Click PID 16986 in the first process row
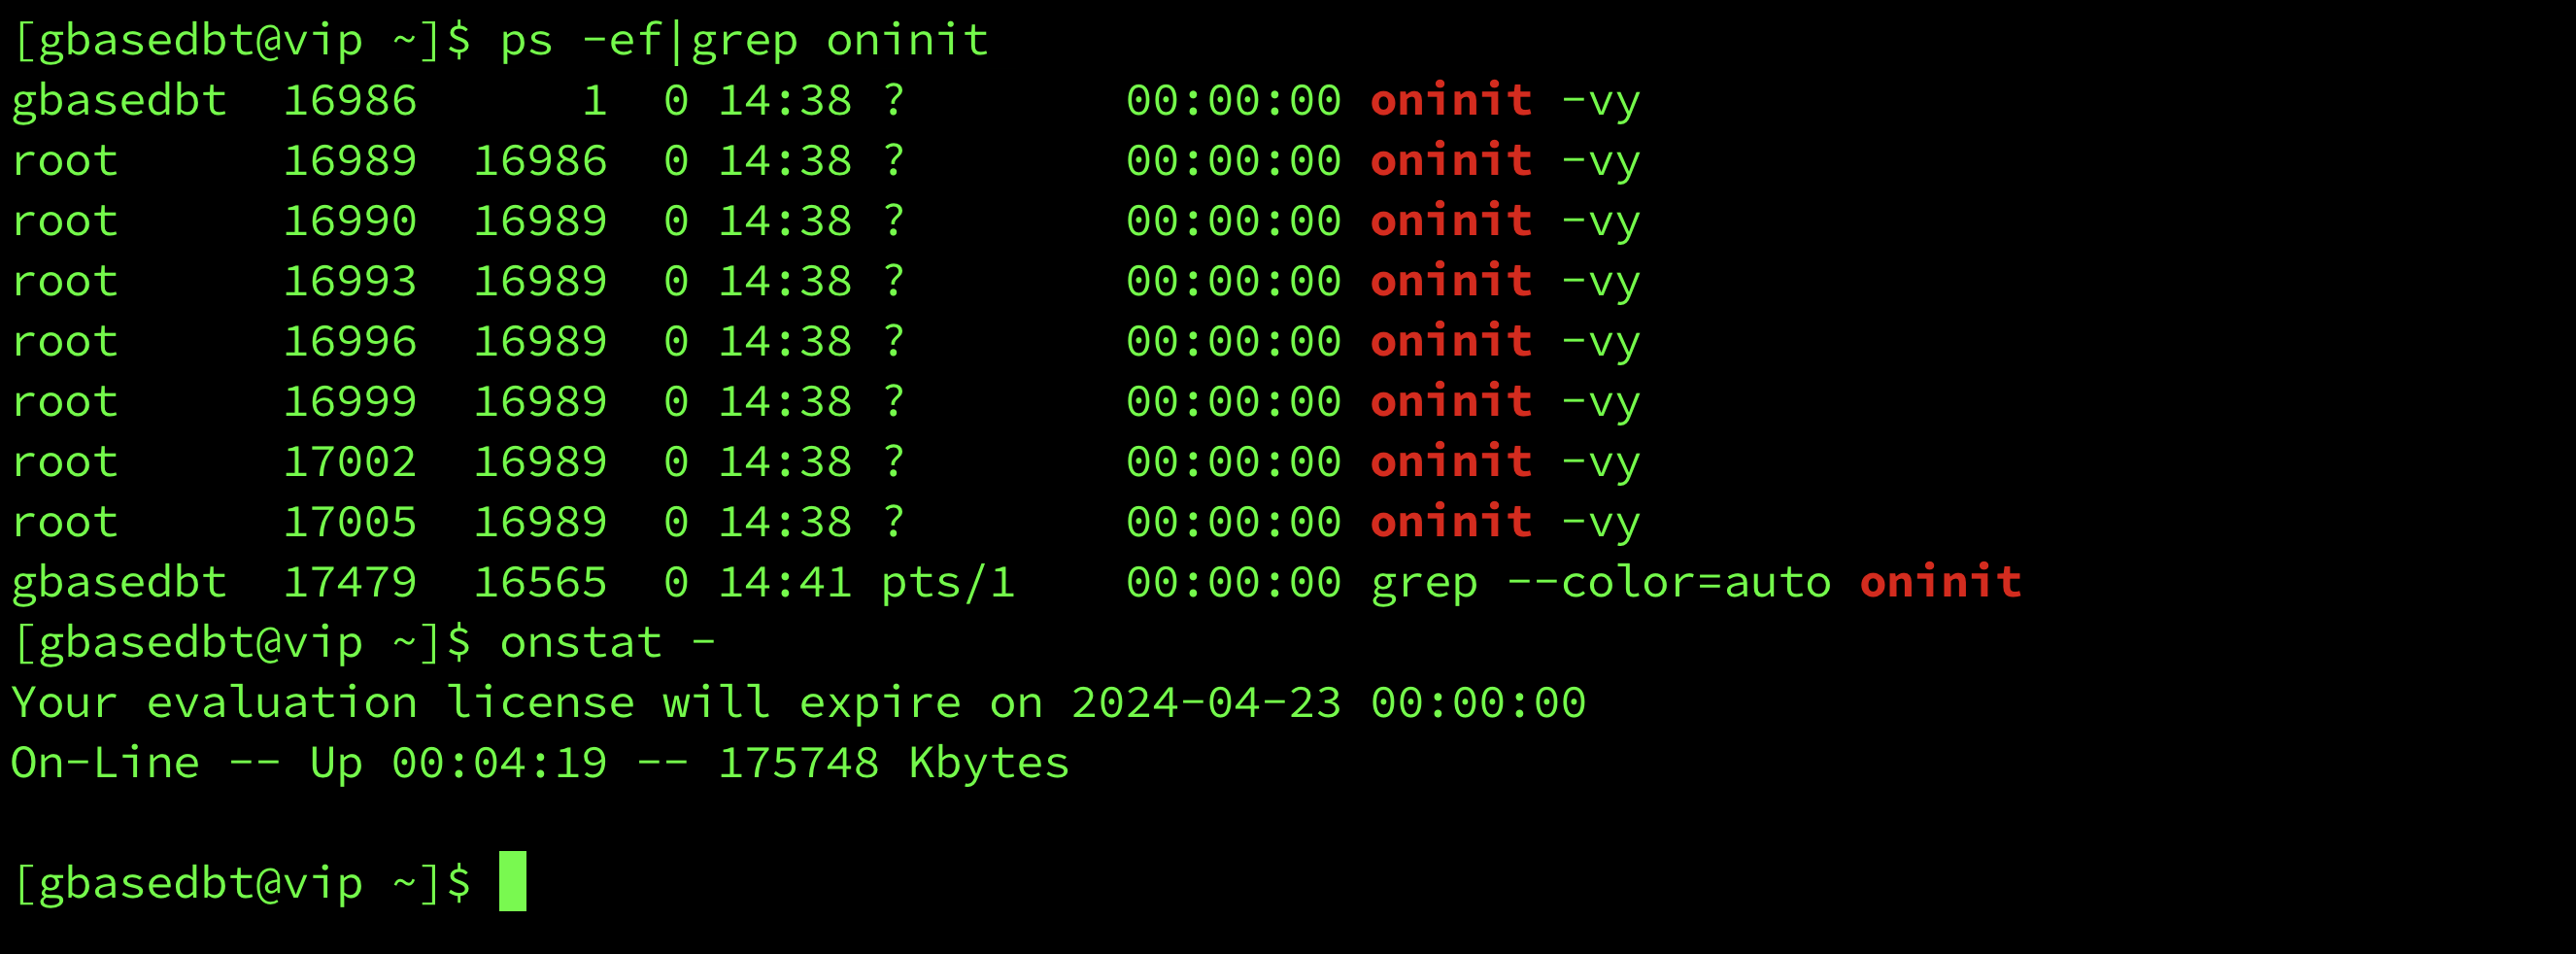 pyautogui.click(x=350, y=101)
